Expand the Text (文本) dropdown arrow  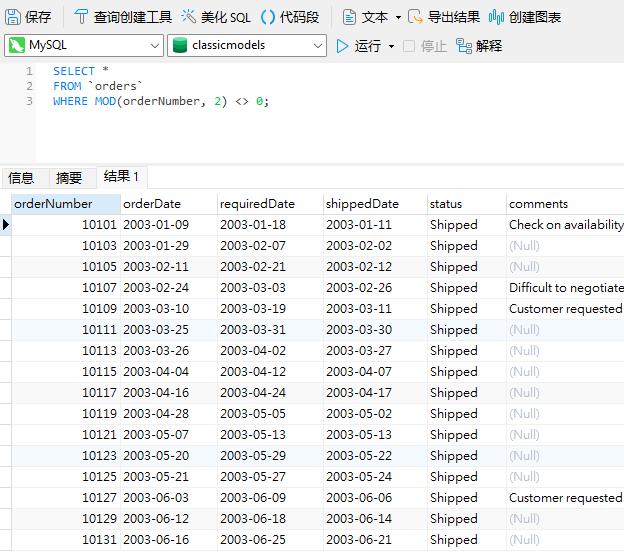[x=398, y=18]
